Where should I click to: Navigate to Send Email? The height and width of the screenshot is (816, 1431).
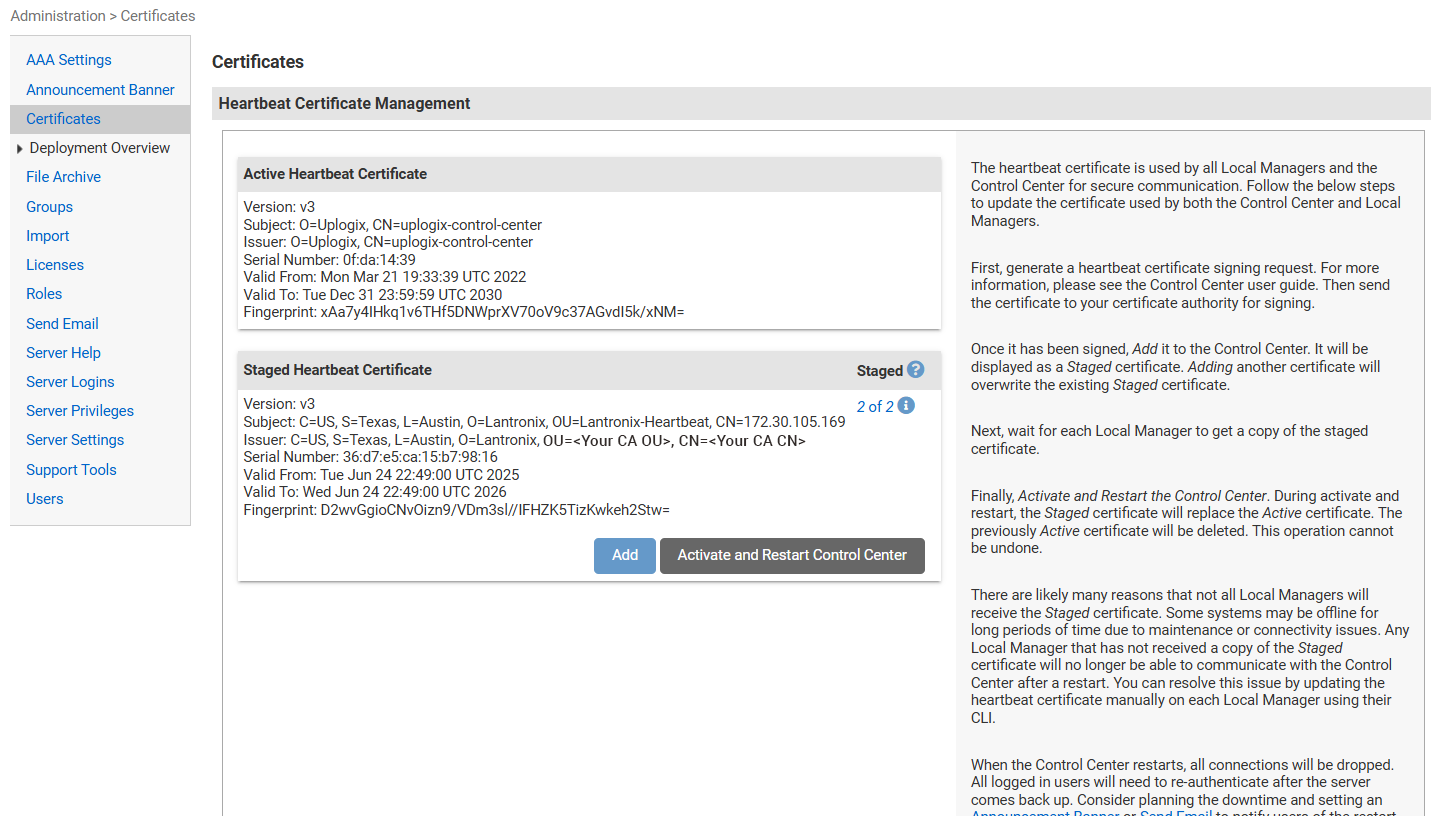click(x=62, y=323)
